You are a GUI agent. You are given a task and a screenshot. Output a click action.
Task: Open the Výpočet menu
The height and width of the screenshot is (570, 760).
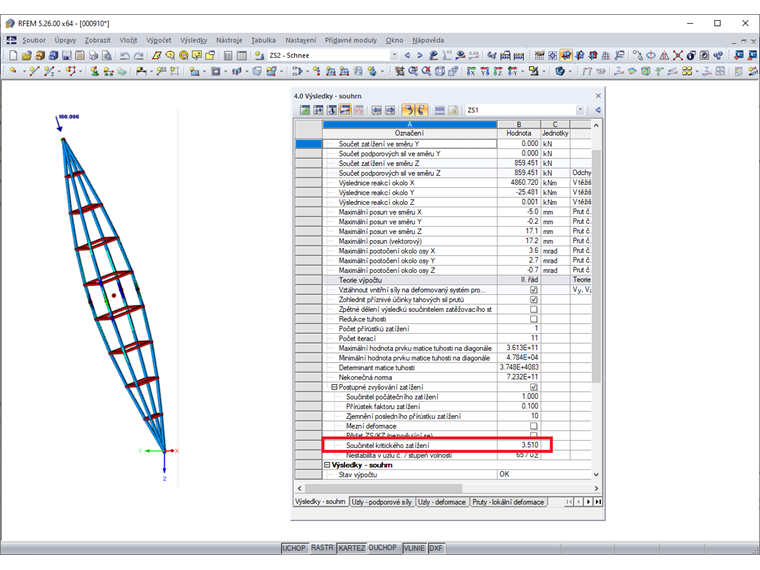(158, 40)
